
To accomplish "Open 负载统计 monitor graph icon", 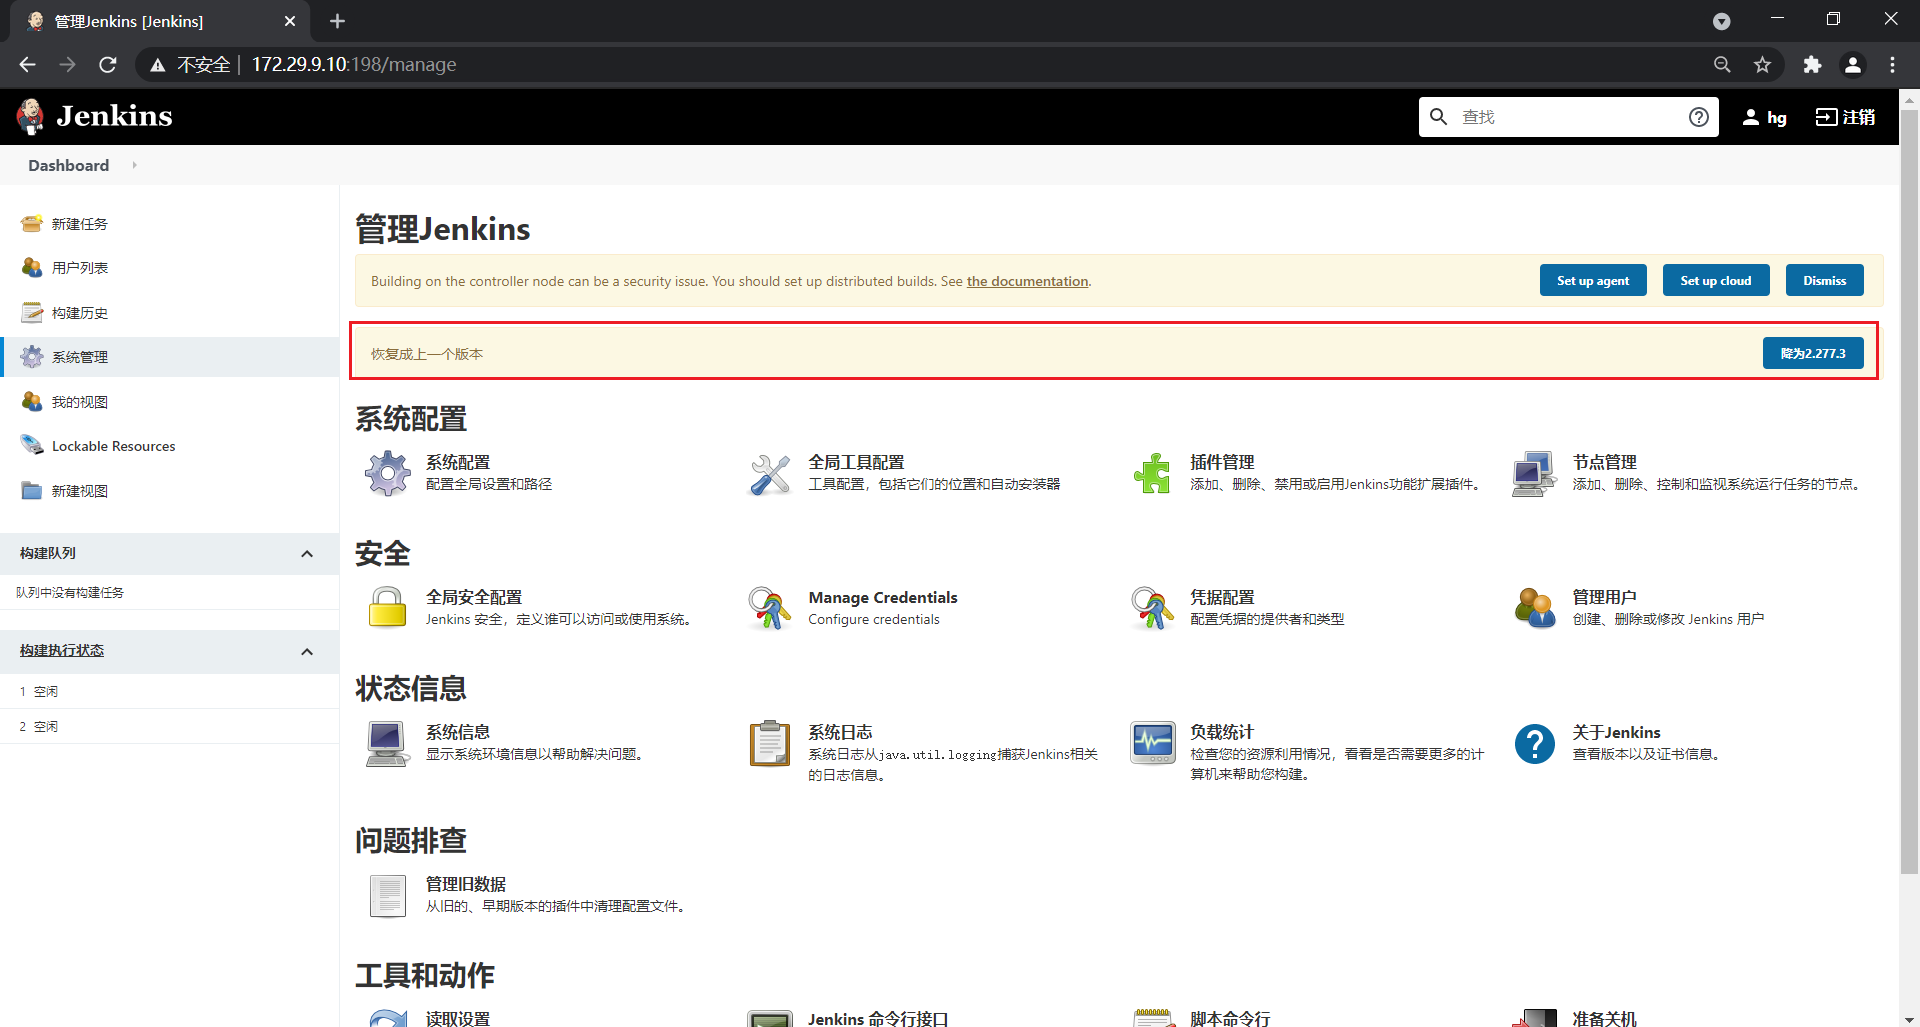I will point(1152,743).
